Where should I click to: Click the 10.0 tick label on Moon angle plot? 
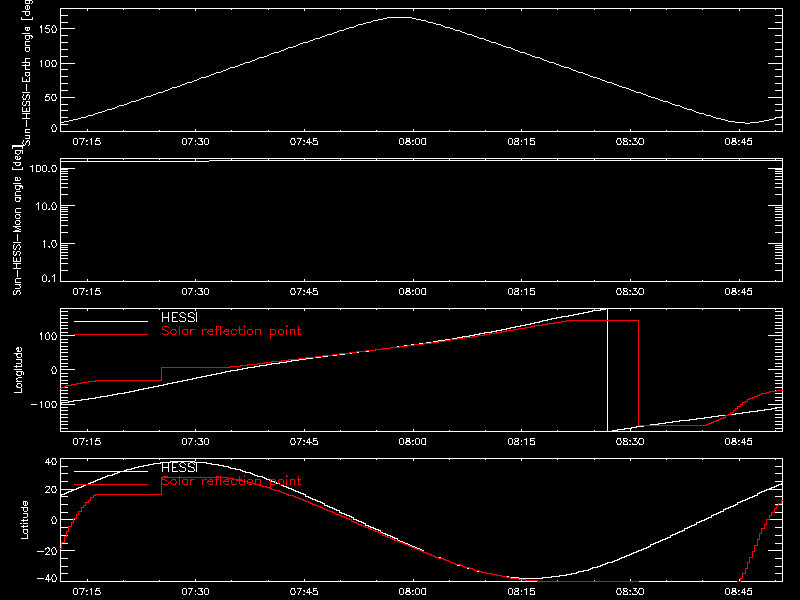click(x=47, y=207)
